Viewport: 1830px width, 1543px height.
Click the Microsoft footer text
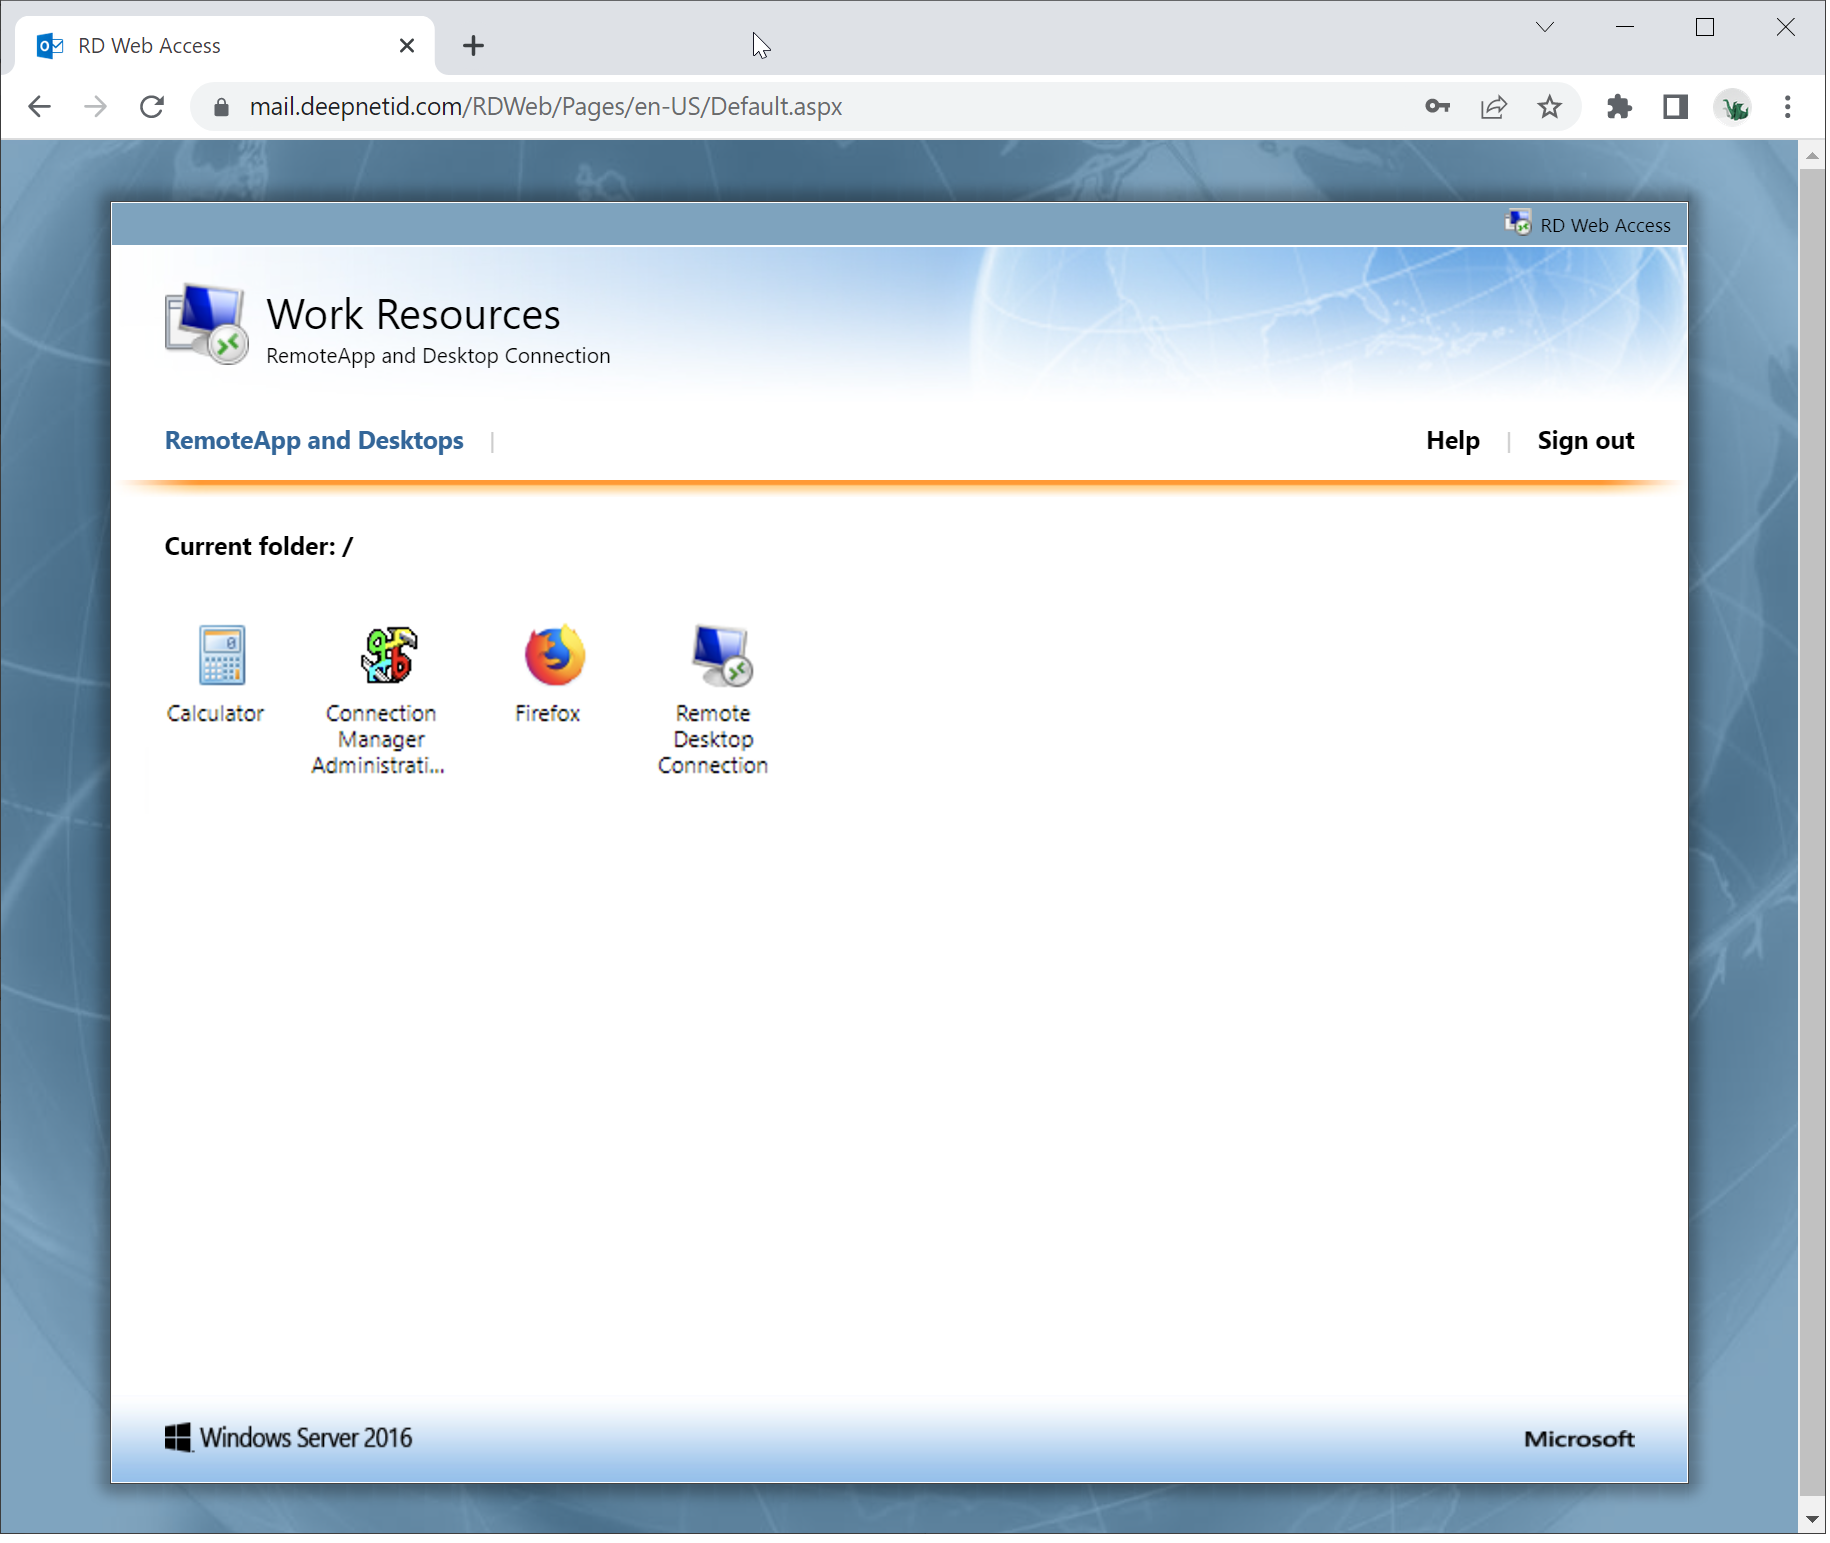click(x=1579, y=1439)
